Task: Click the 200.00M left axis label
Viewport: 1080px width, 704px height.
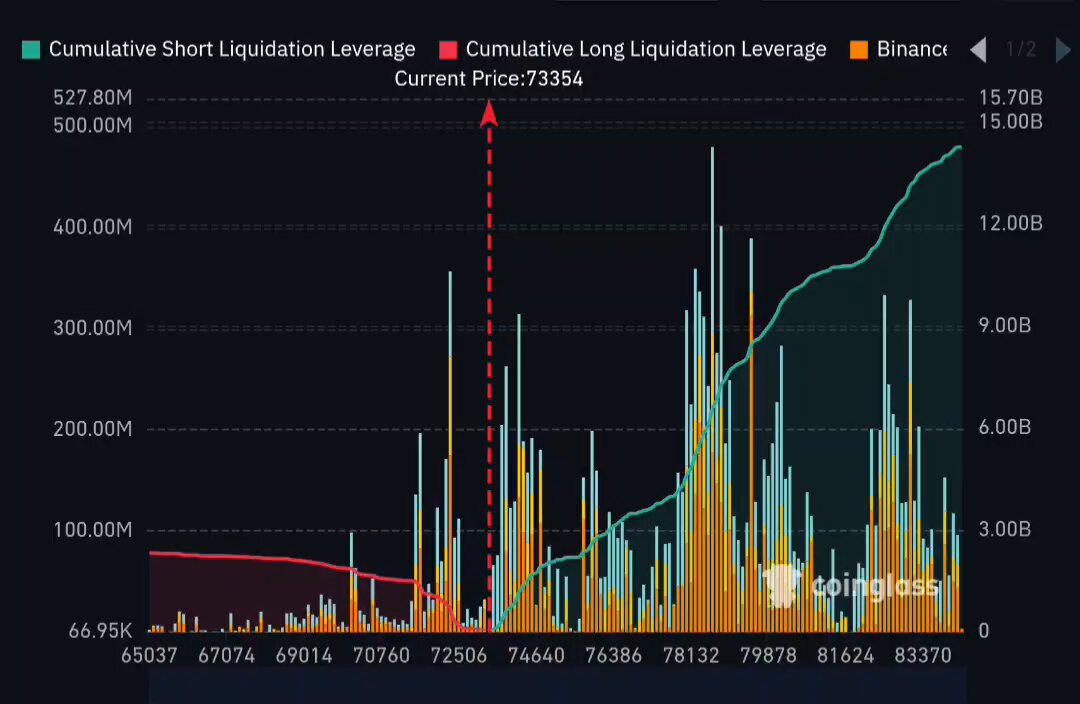Action: pos(93,429)
